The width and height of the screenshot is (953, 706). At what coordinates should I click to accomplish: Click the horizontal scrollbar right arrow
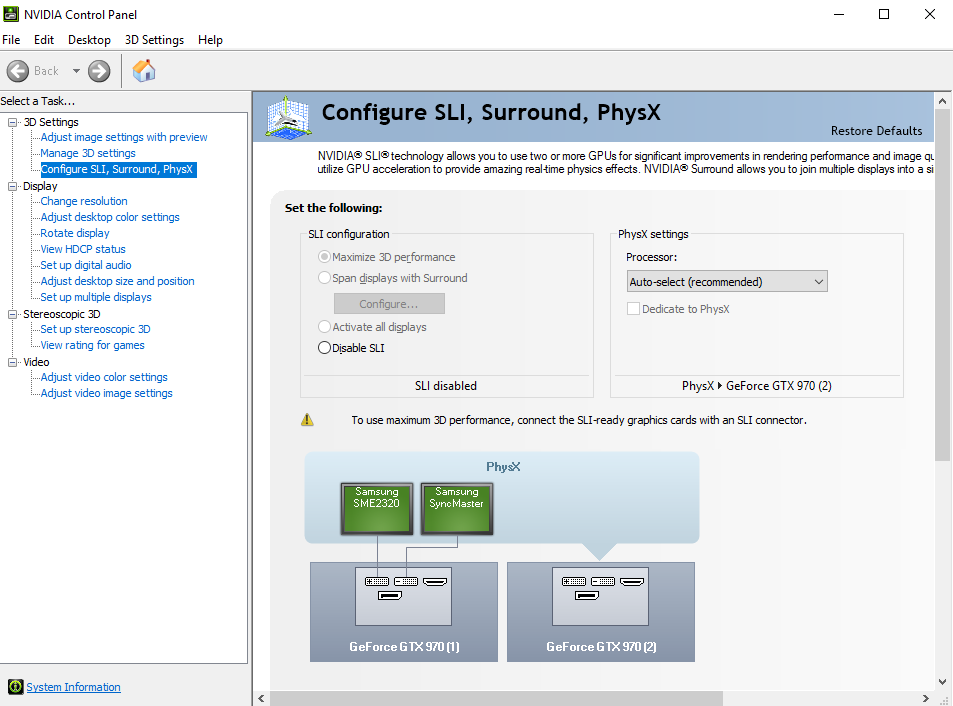[x=926, y=699]
